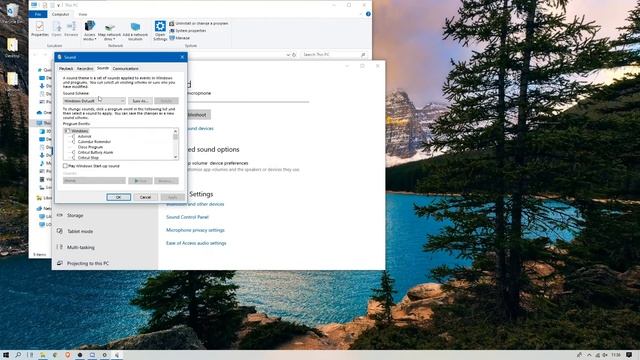Click Manage in the File Explorer ribbon
Screen dimensions: 640x360
180,38
